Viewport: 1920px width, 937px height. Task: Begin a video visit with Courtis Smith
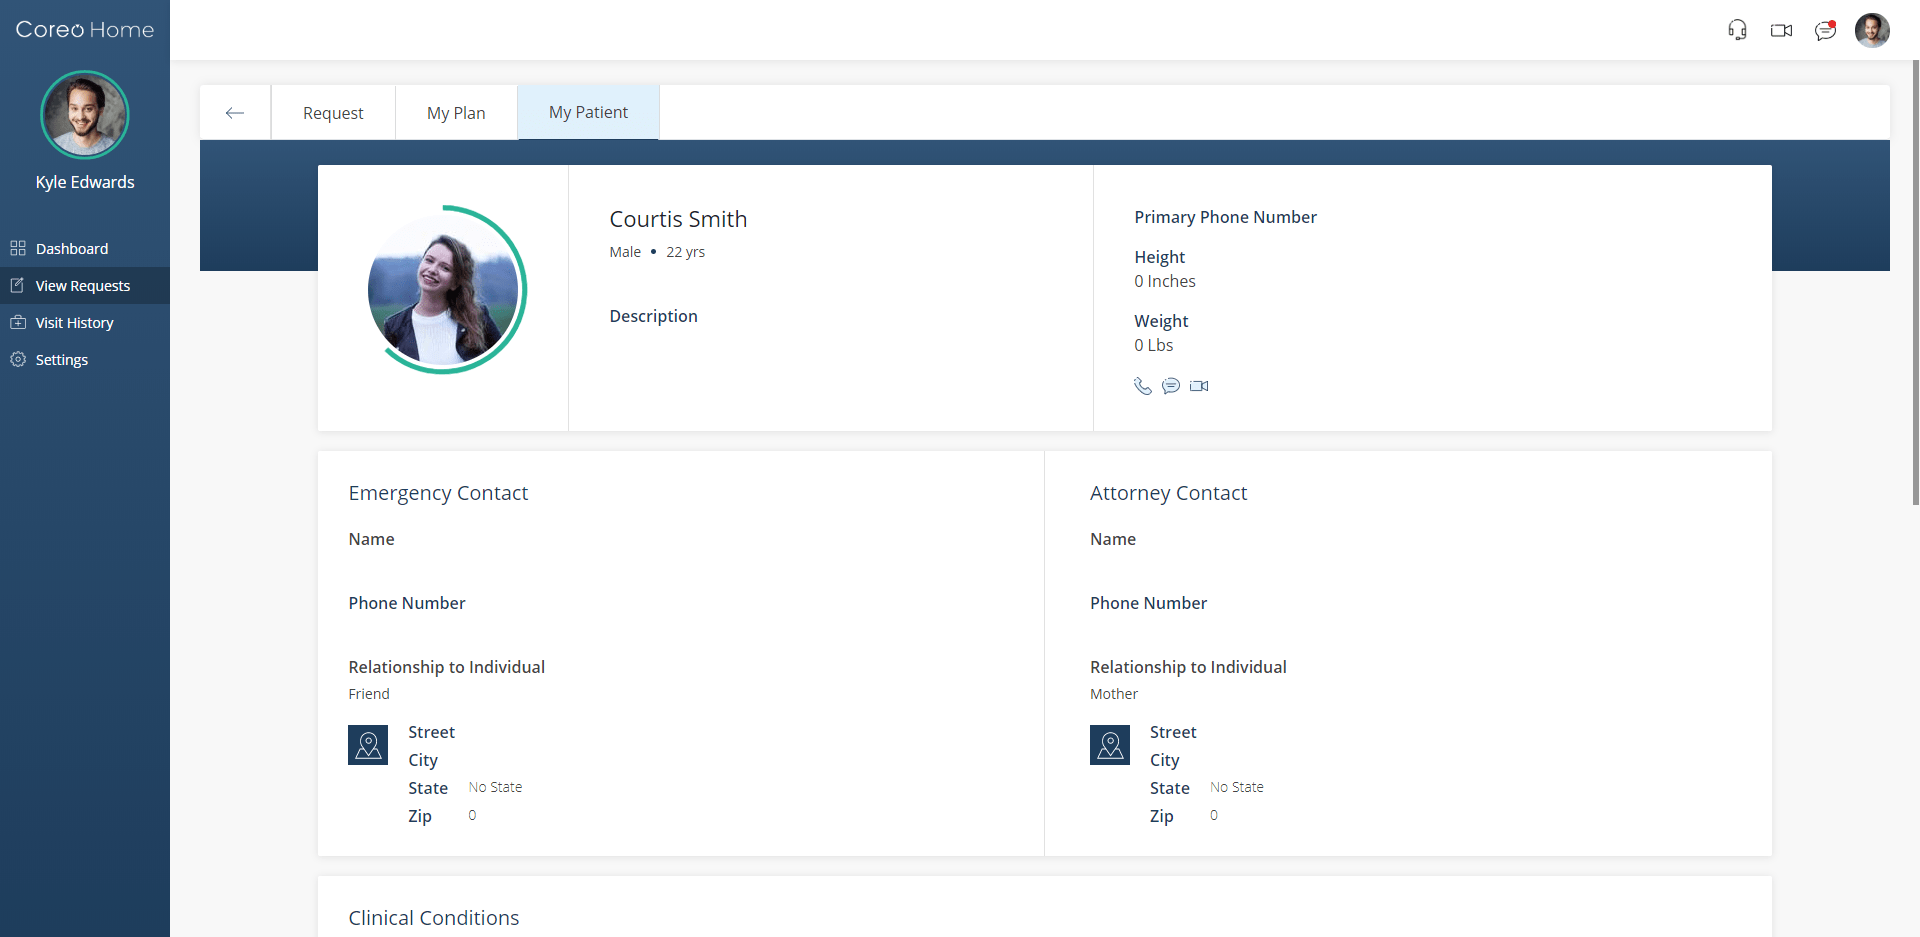click(x=1199, y=386)
